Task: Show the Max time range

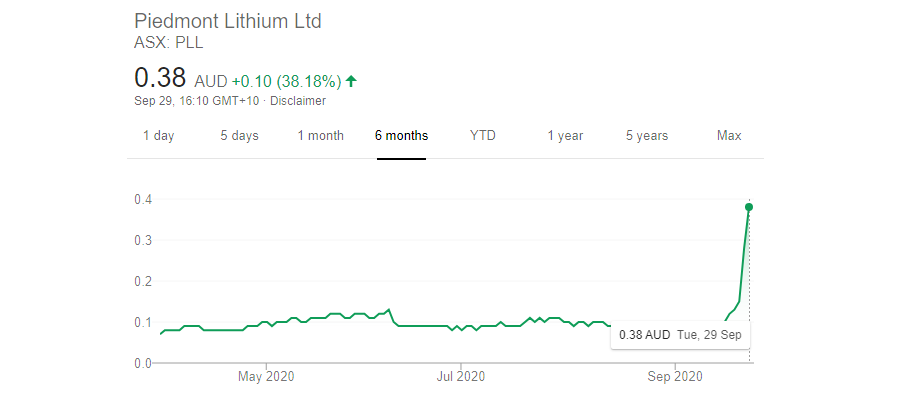Action: [x=729, y=136]
